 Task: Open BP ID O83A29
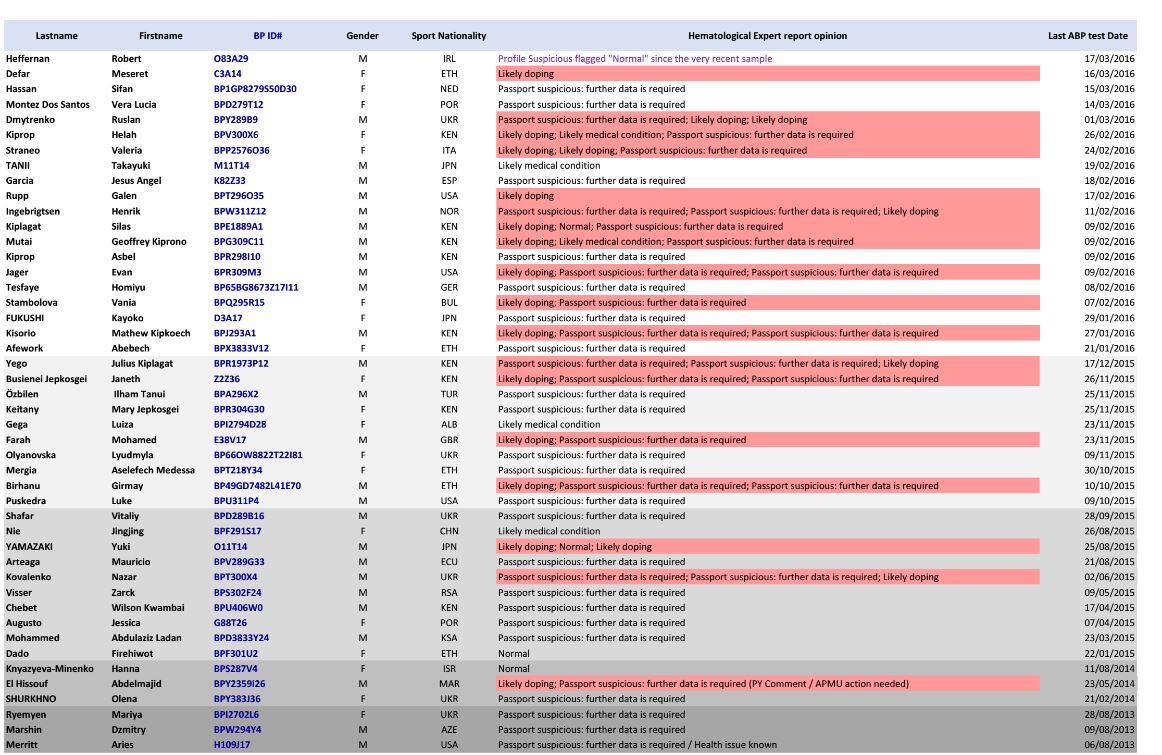[x=231, y=59]
